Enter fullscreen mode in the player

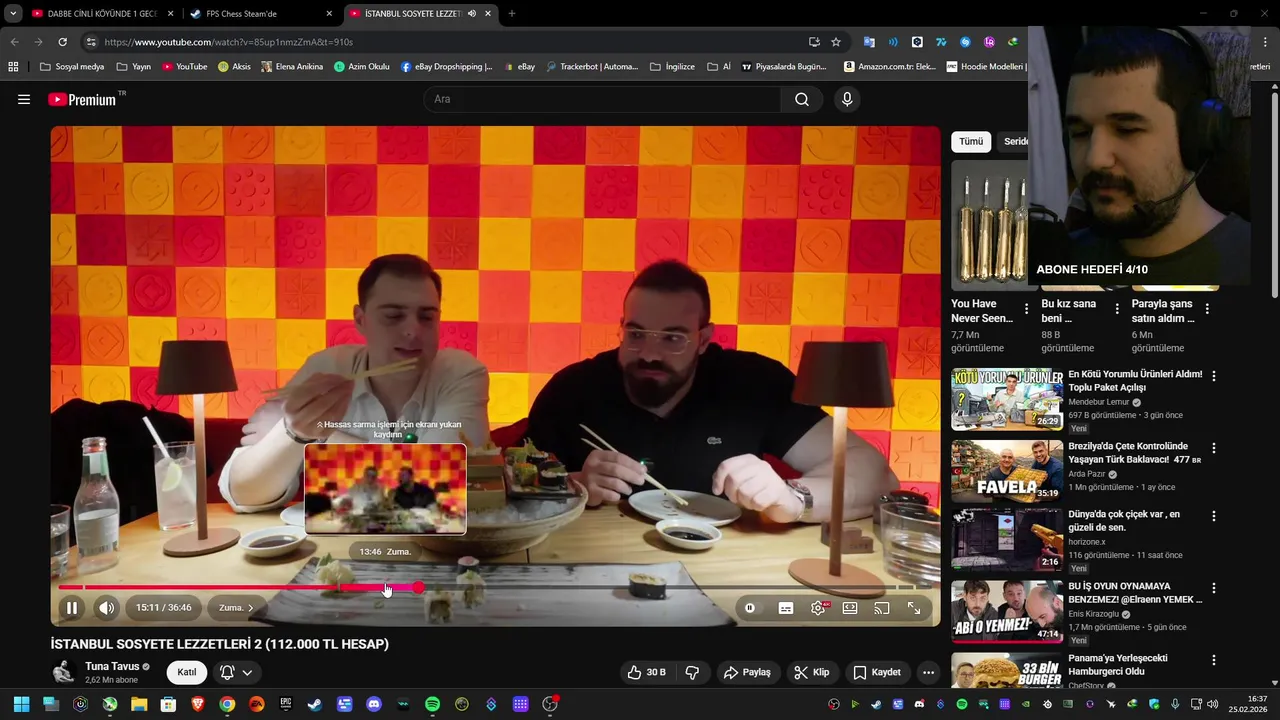pyautogui.click(x=914, y=608)
